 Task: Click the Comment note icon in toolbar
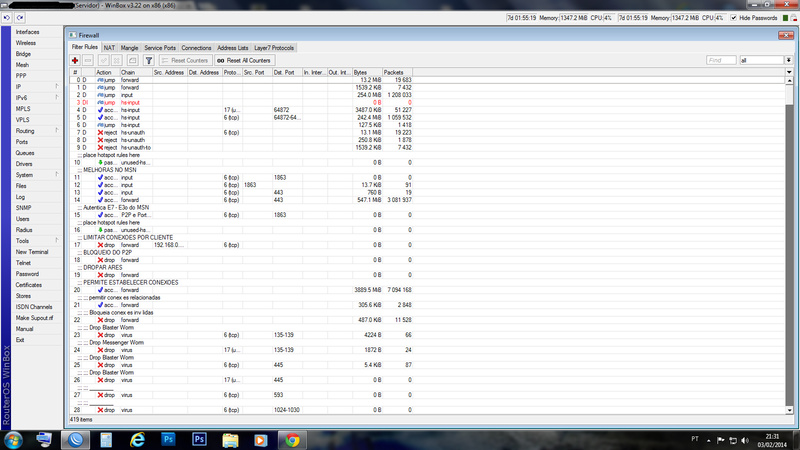[133, 60]
